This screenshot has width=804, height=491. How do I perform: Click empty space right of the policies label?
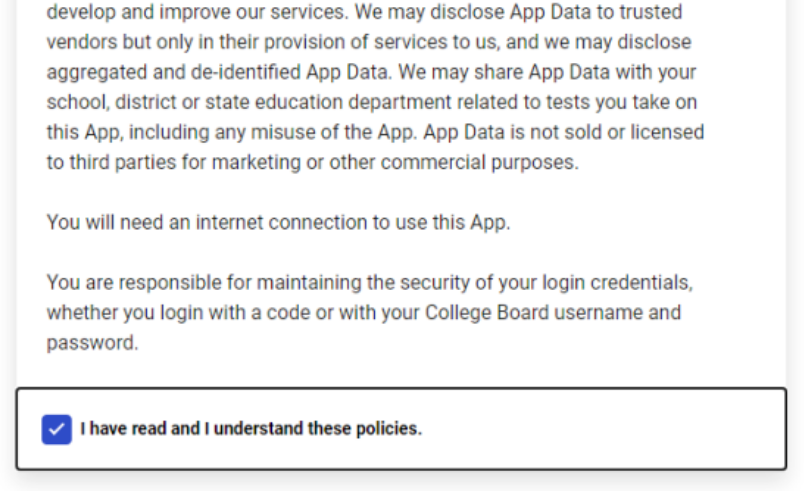point(600,429)
